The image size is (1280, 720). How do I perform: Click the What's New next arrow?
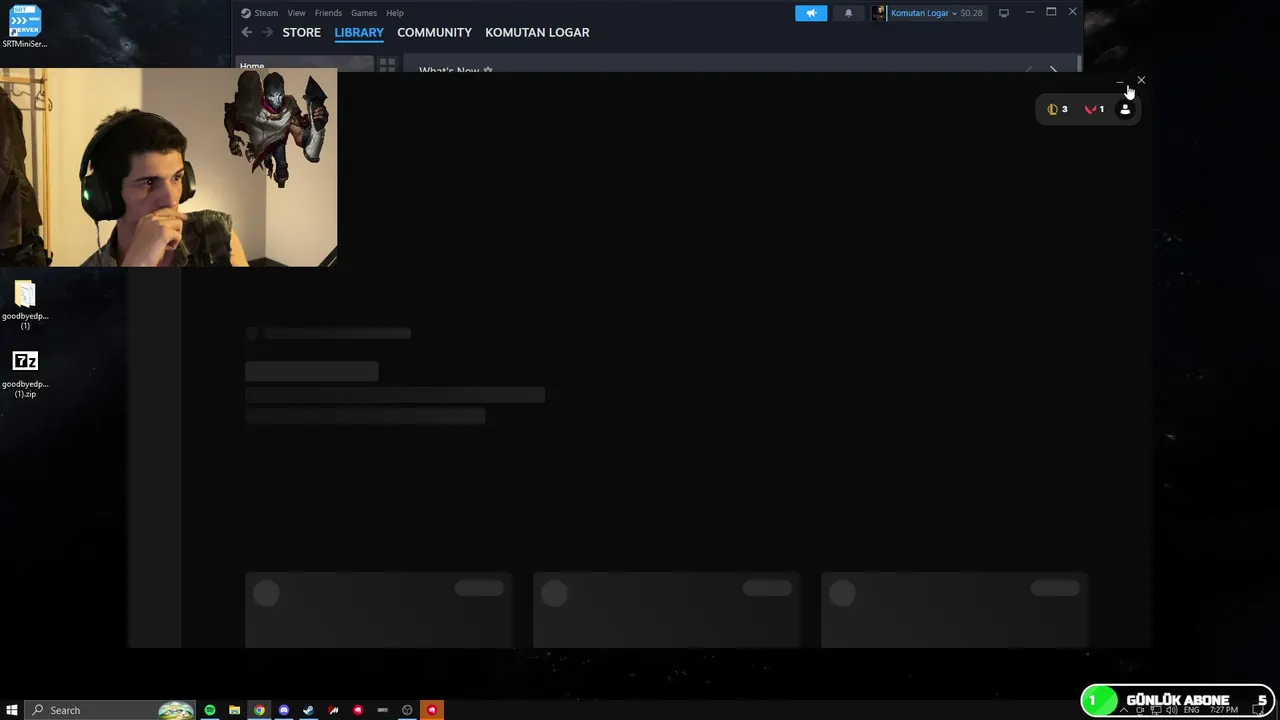(1053, 70)
